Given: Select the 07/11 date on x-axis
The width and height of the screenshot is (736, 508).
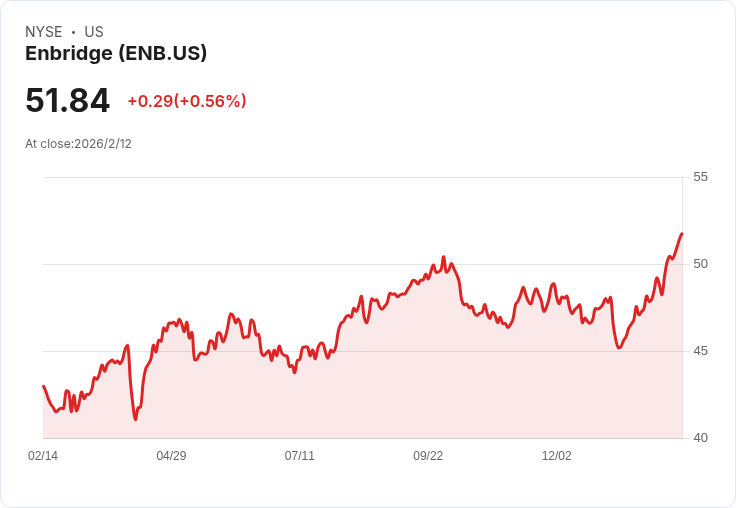Looking at the screenshot, I should pos(299,456).
